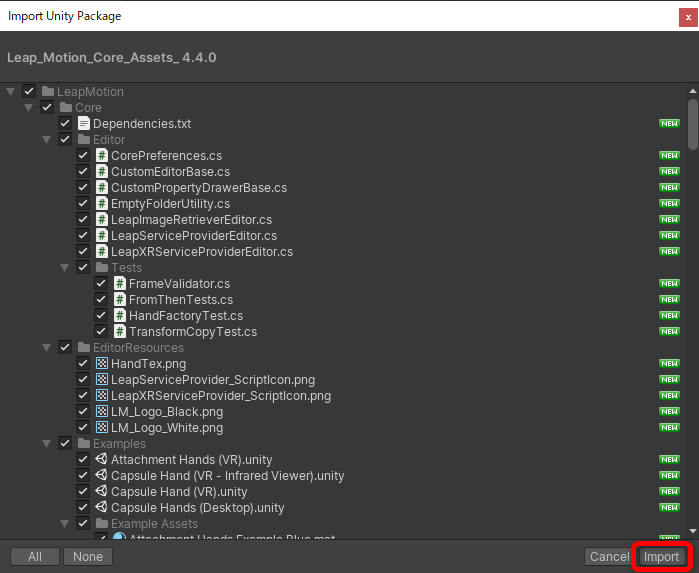Toggle the EmptyFolderUtility.cs checkbox
The image size is (699, 573).
(x=83, y=203)
